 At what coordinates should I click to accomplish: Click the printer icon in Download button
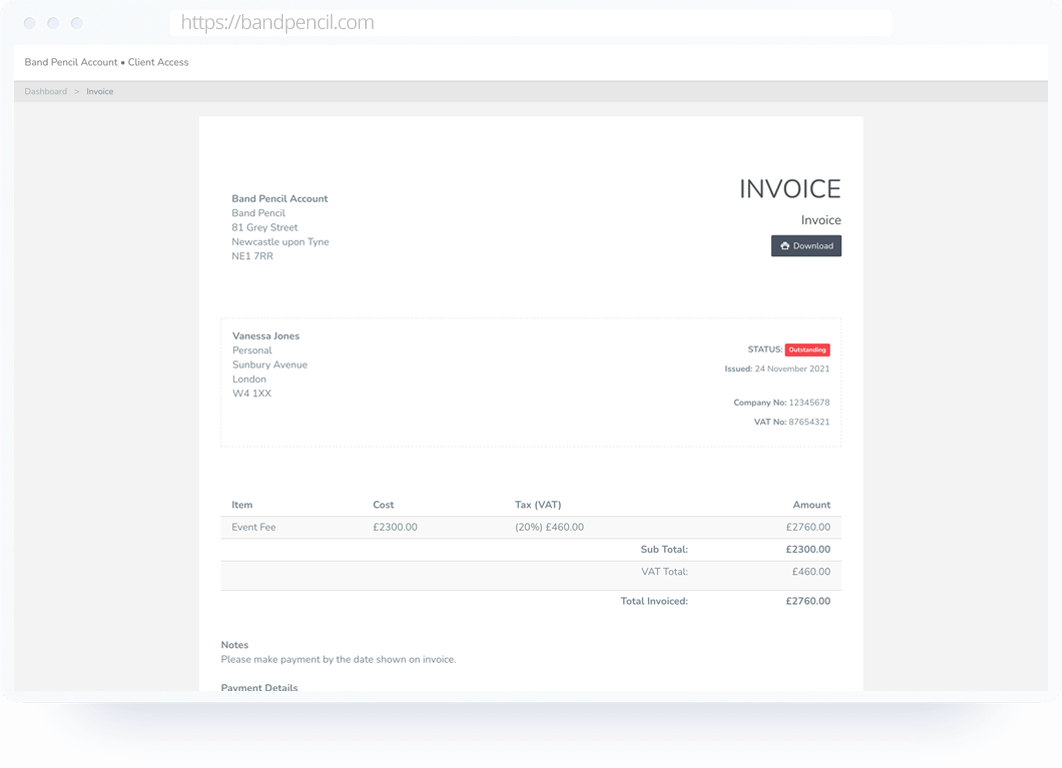click(x=785, y=246)
